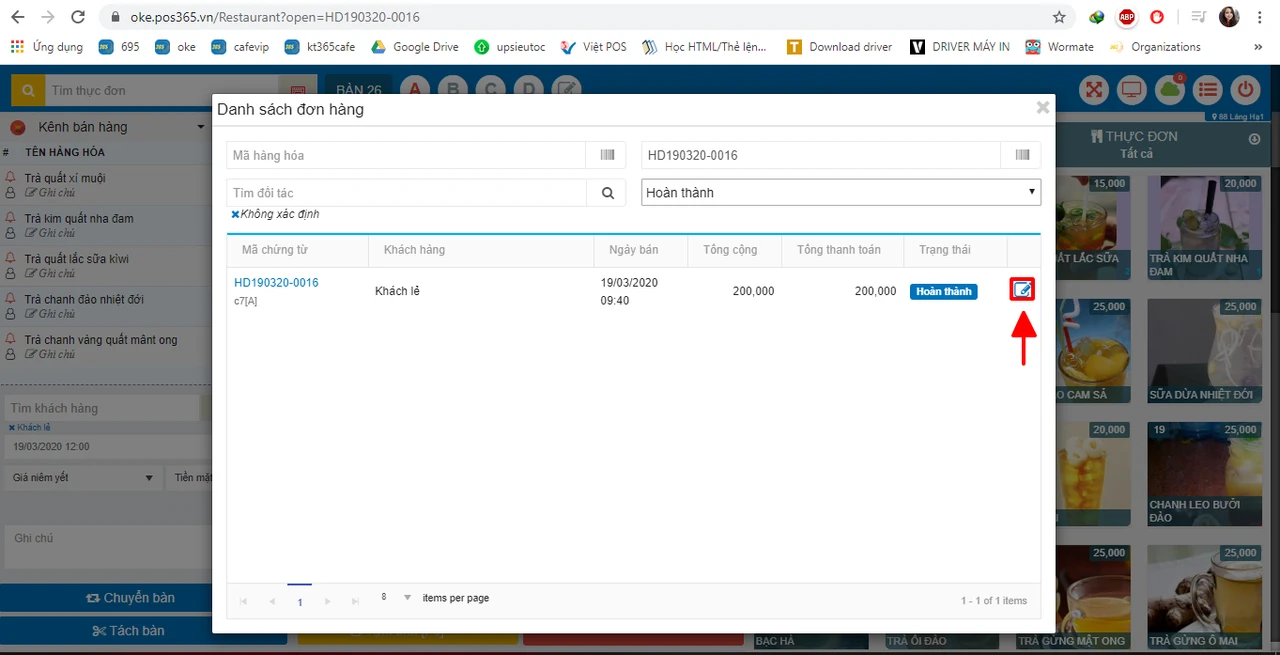Open order link HD190320-0016
The width and height of the screenshot is (1280, 655).
276,283
